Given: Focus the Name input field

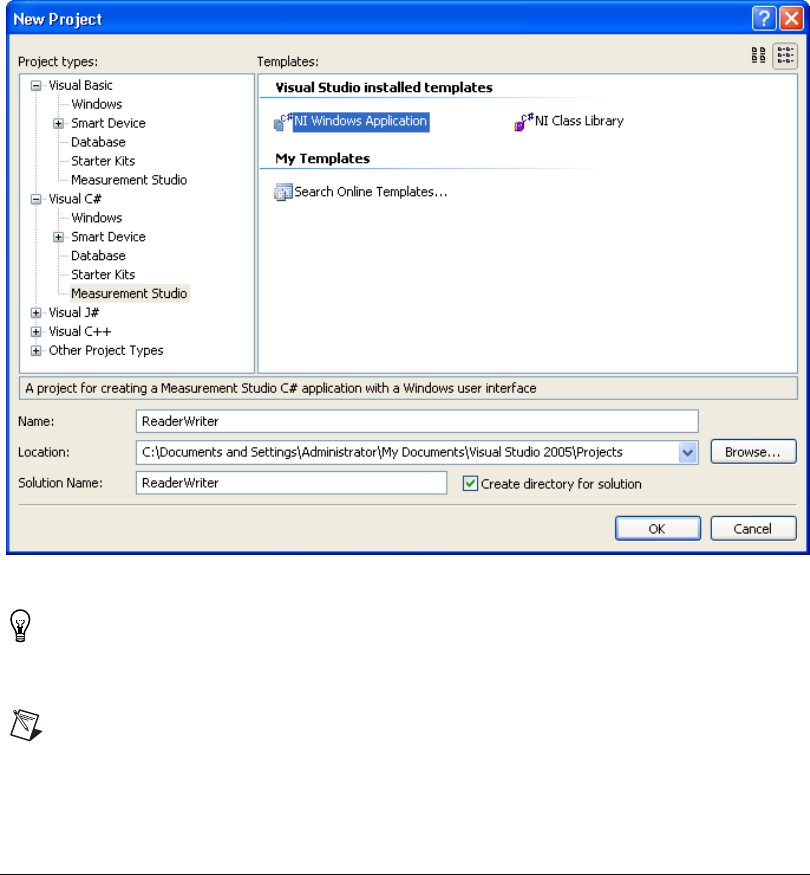Looking at the screenshot, I should click(417, 421).
